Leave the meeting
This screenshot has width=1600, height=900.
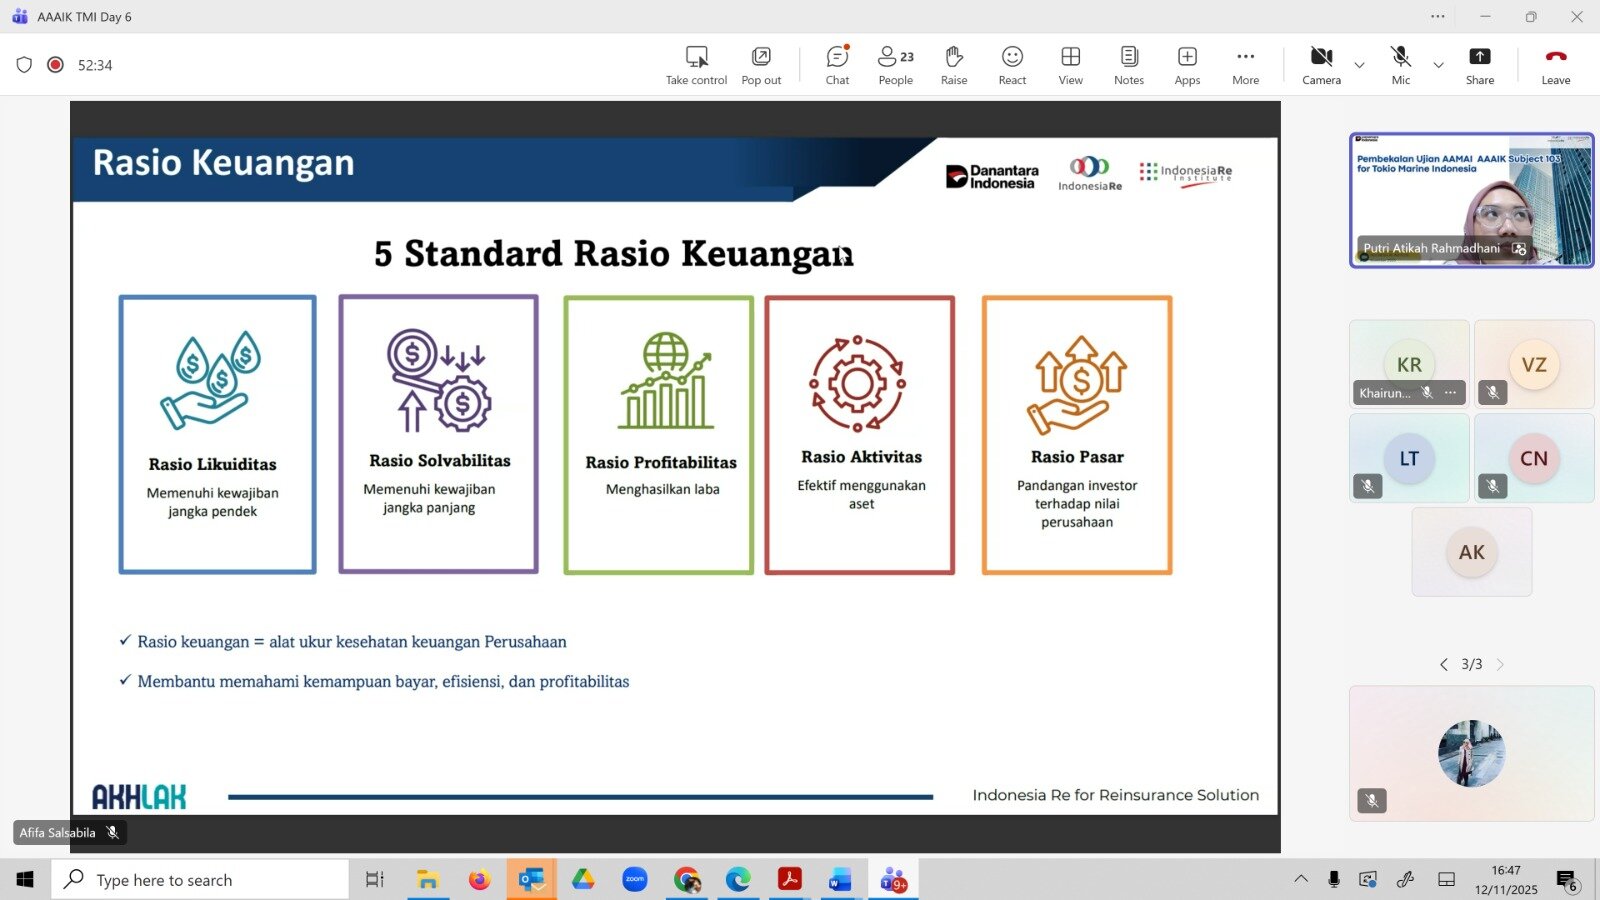coord(1555,65)
